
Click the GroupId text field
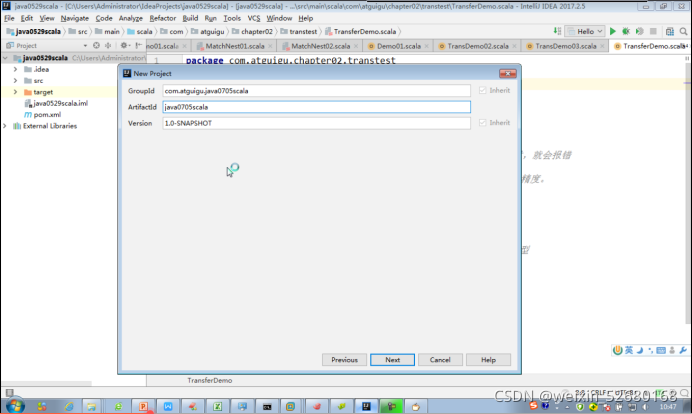pos(316,90)
